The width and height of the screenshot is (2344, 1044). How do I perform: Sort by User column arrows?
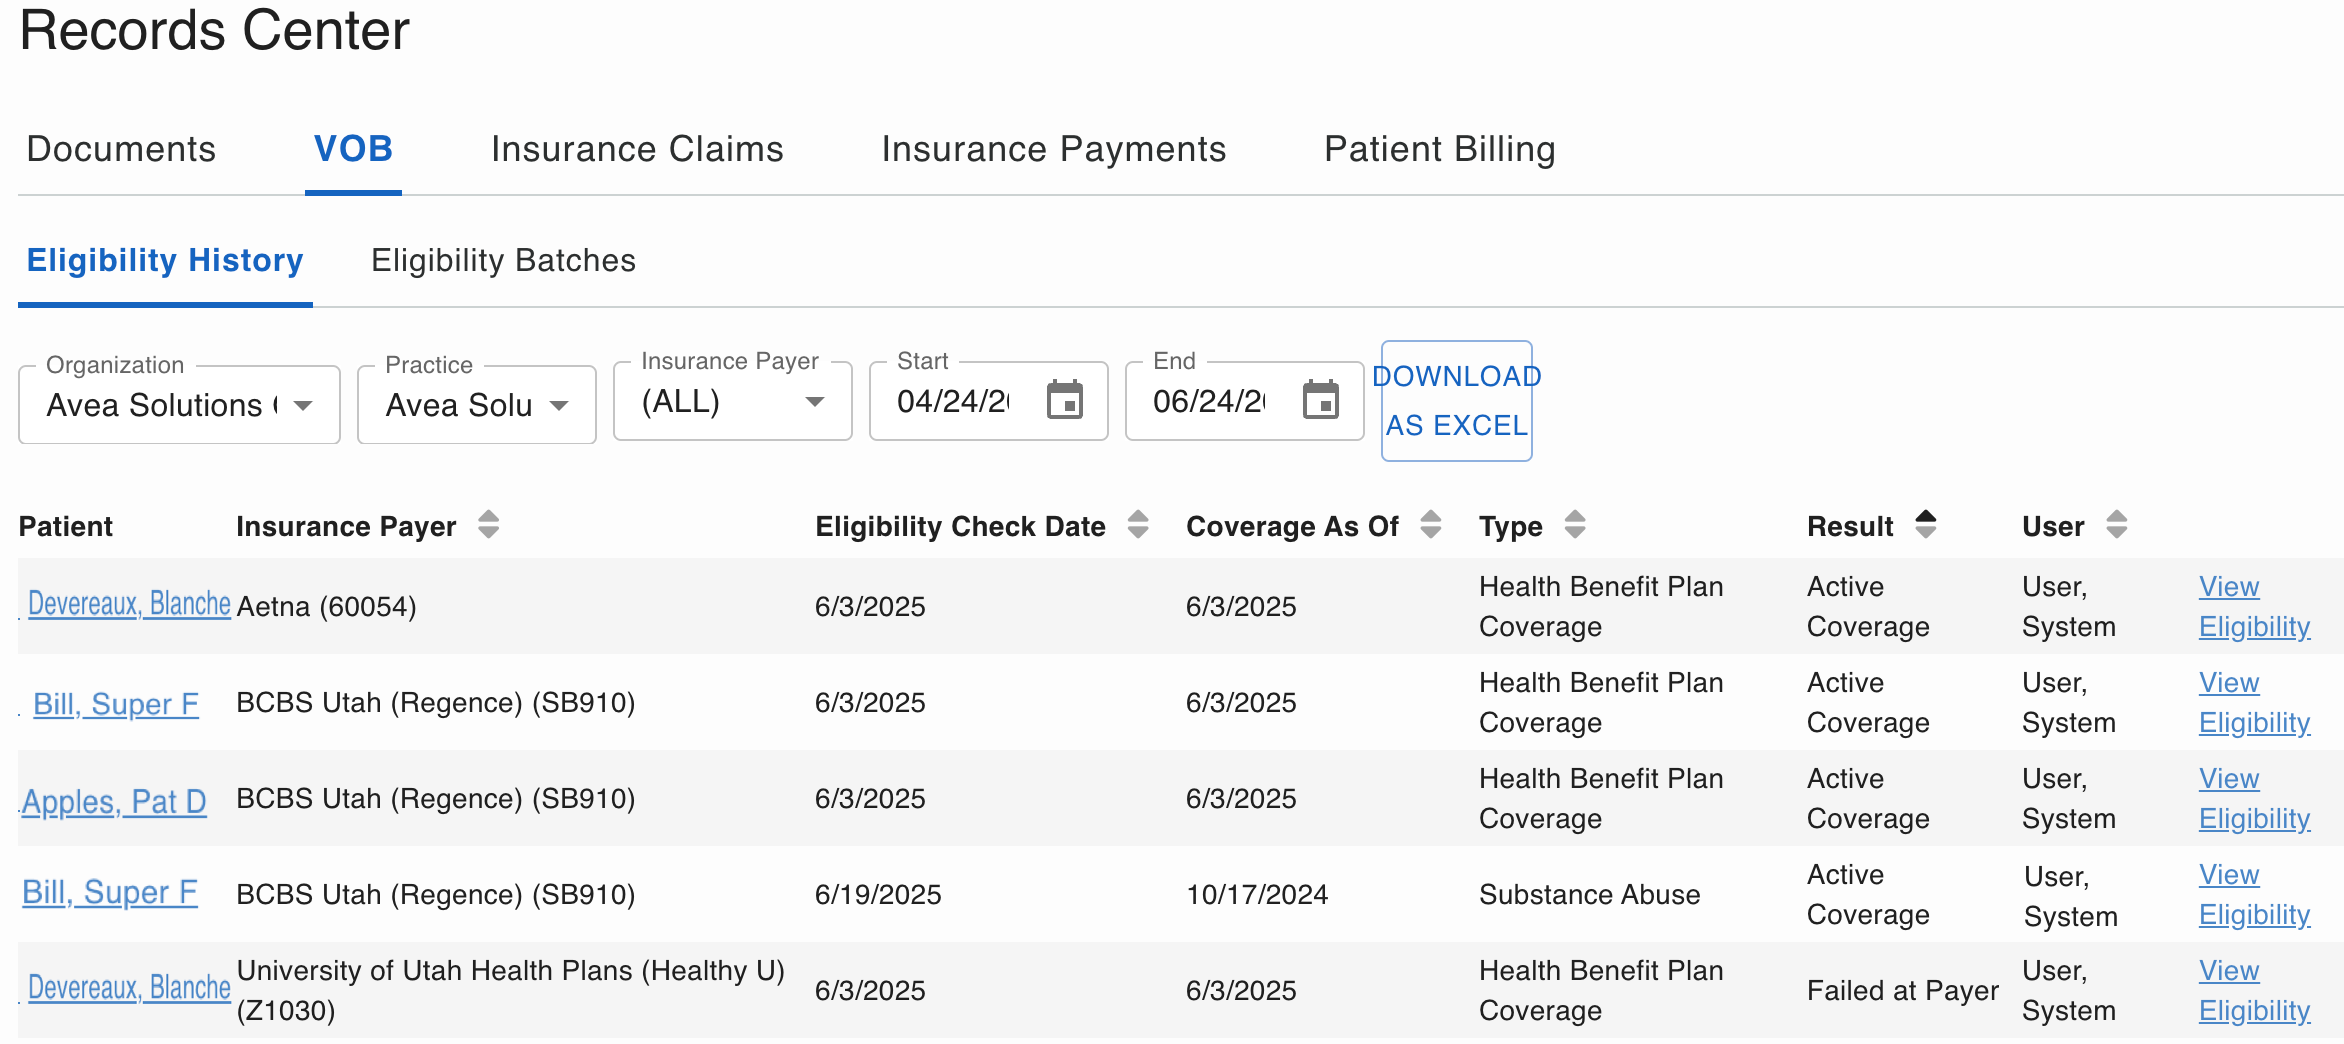2116,524
